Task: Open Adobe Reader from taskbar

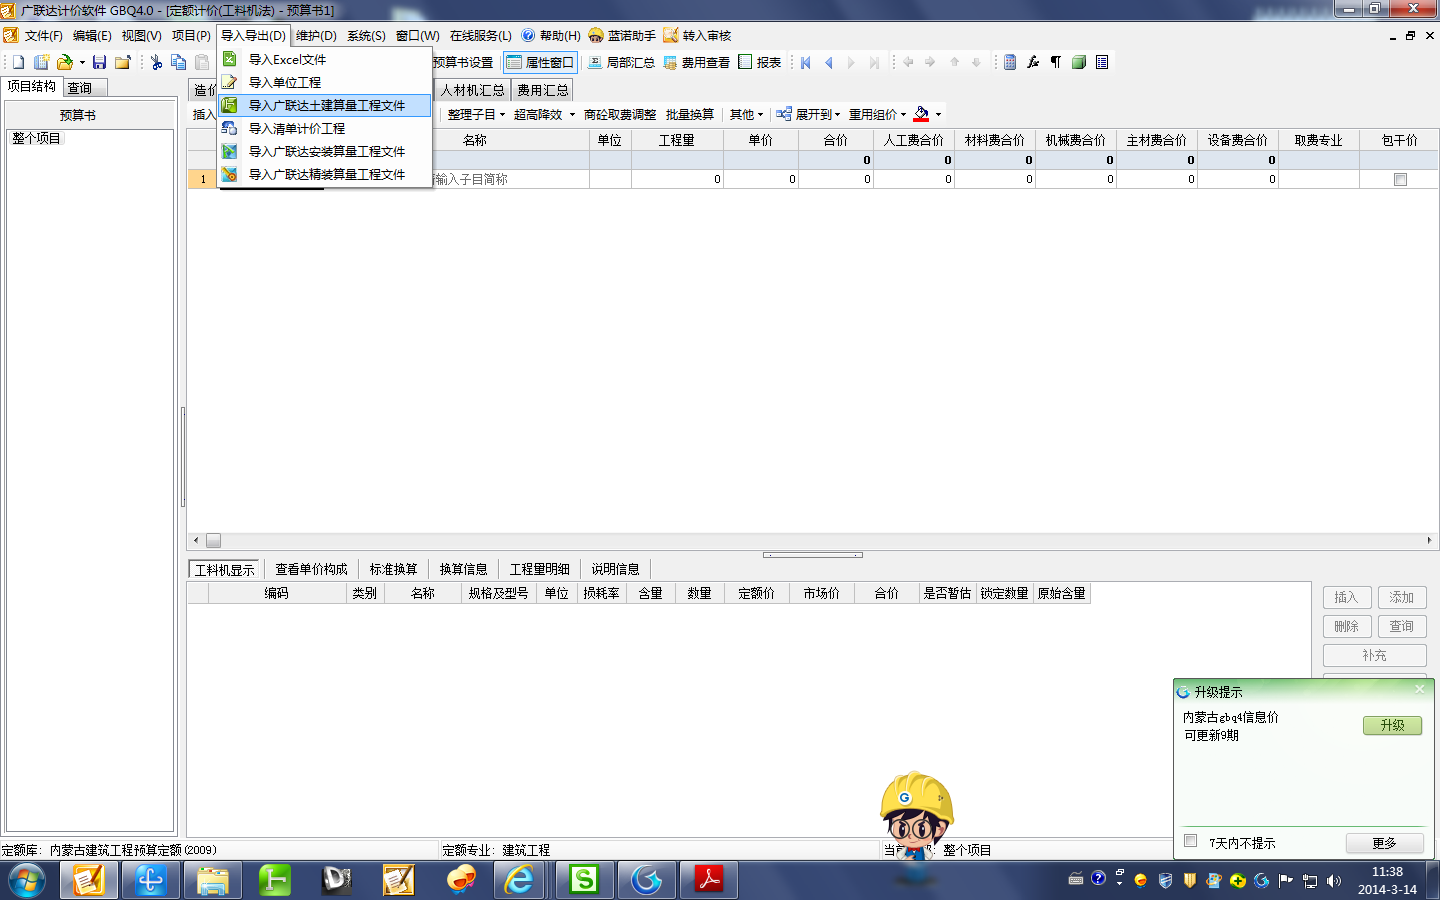Action: (709, 880)
